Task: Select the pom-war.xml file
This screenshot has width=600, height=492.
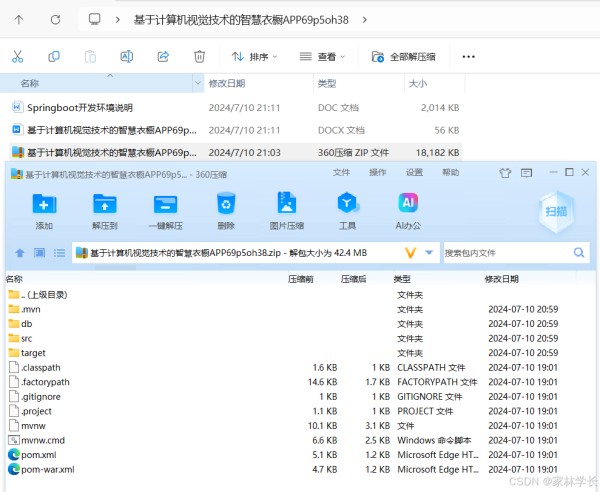Action: [x=41, y=469]
